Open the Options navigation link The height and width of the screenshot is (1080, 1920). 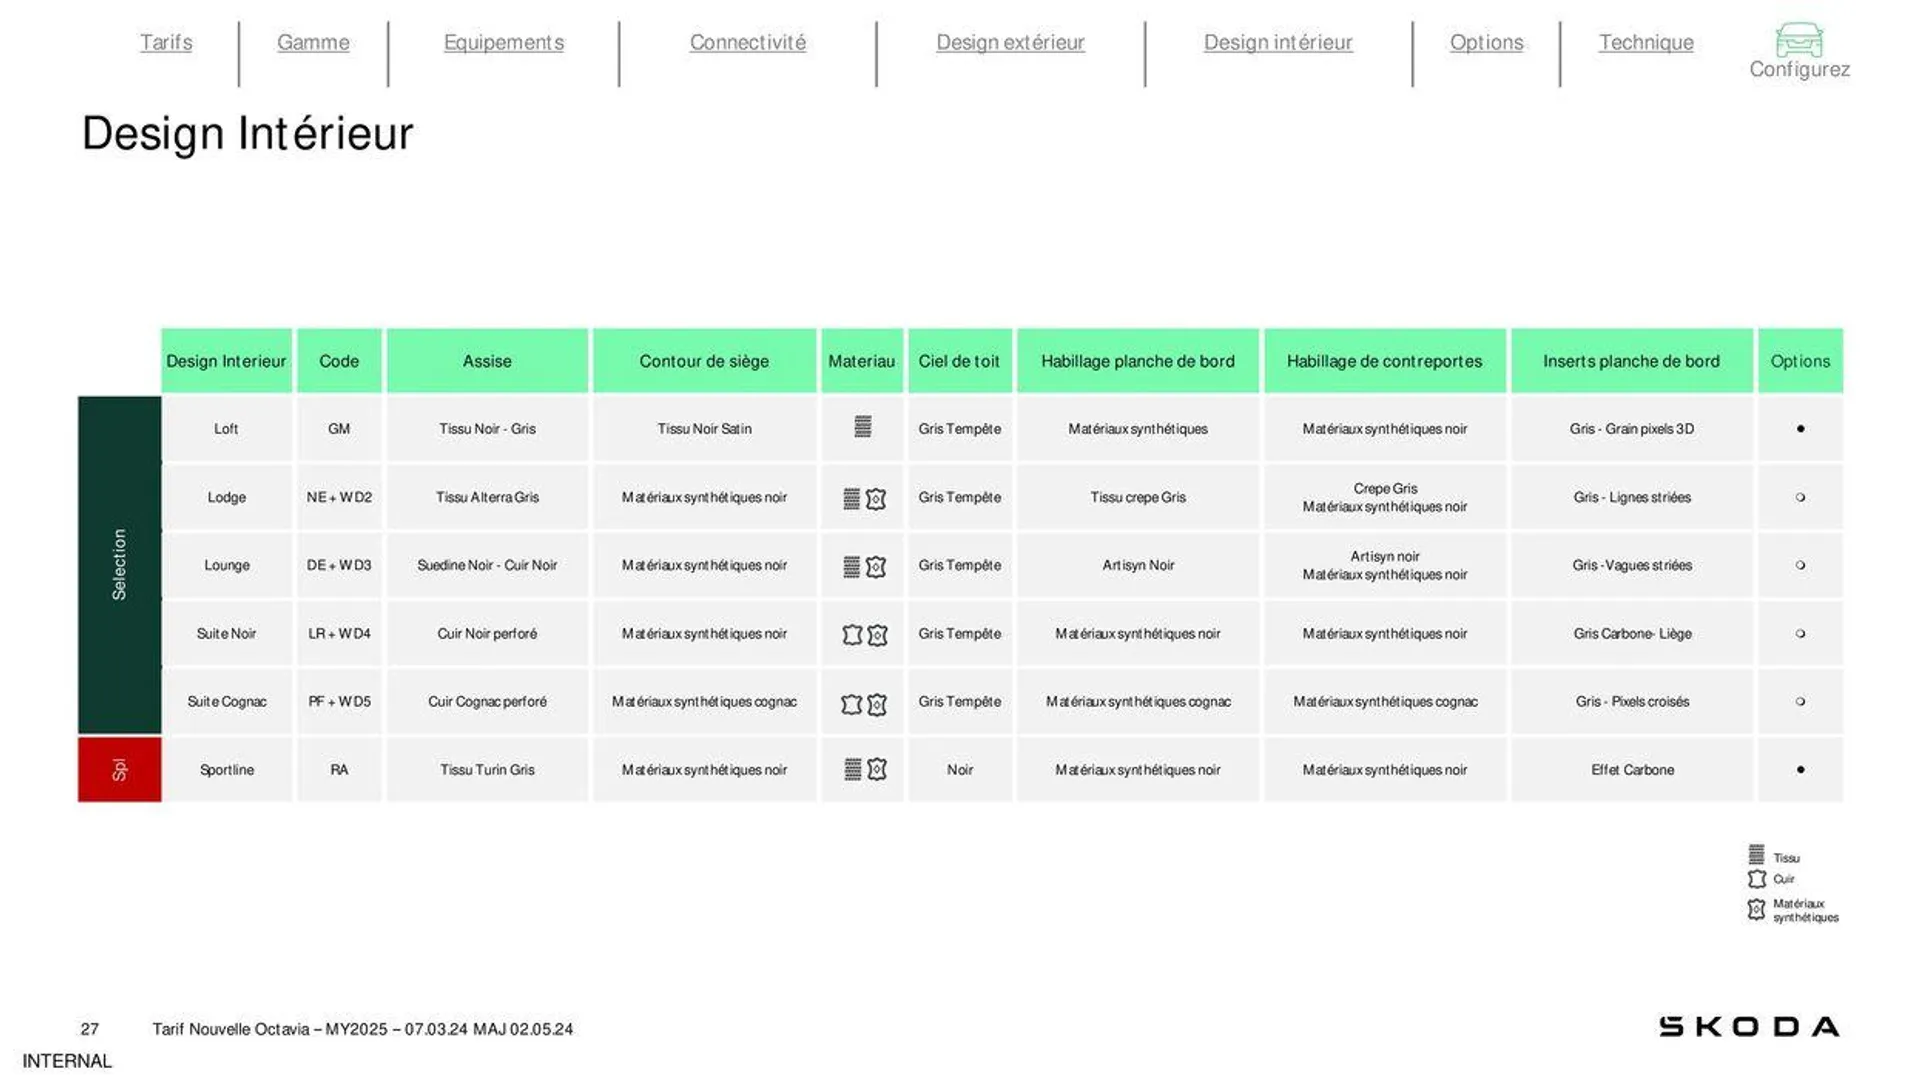click(x=1487, y=42)
